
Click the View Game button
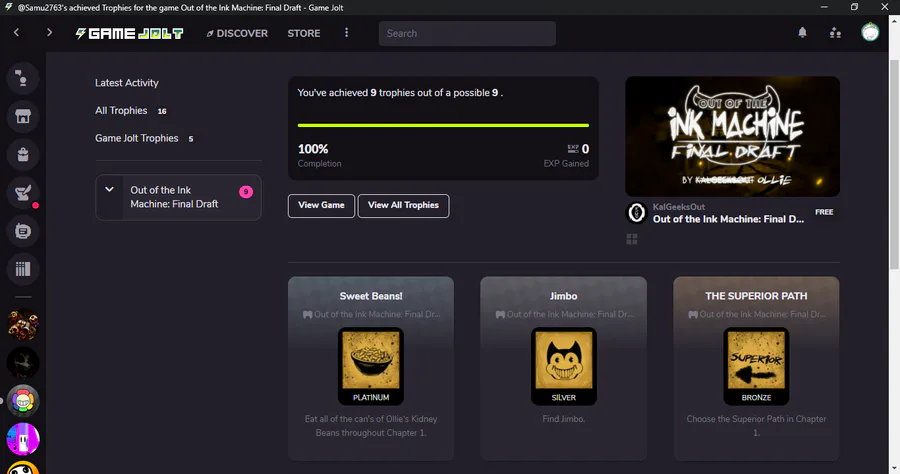coord(321,205)
